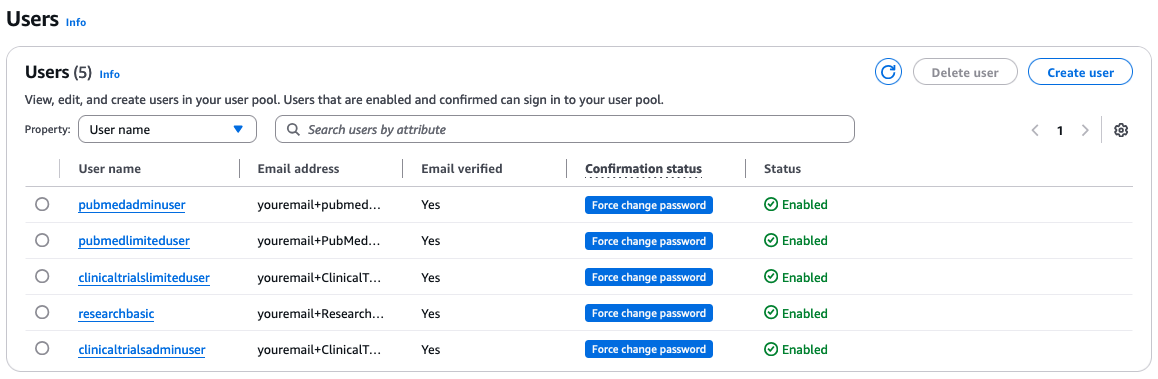Click Enabled status for clinicaltrialslimiteduser
This screenshot has height=379, width=1158.
click(796, 277)
